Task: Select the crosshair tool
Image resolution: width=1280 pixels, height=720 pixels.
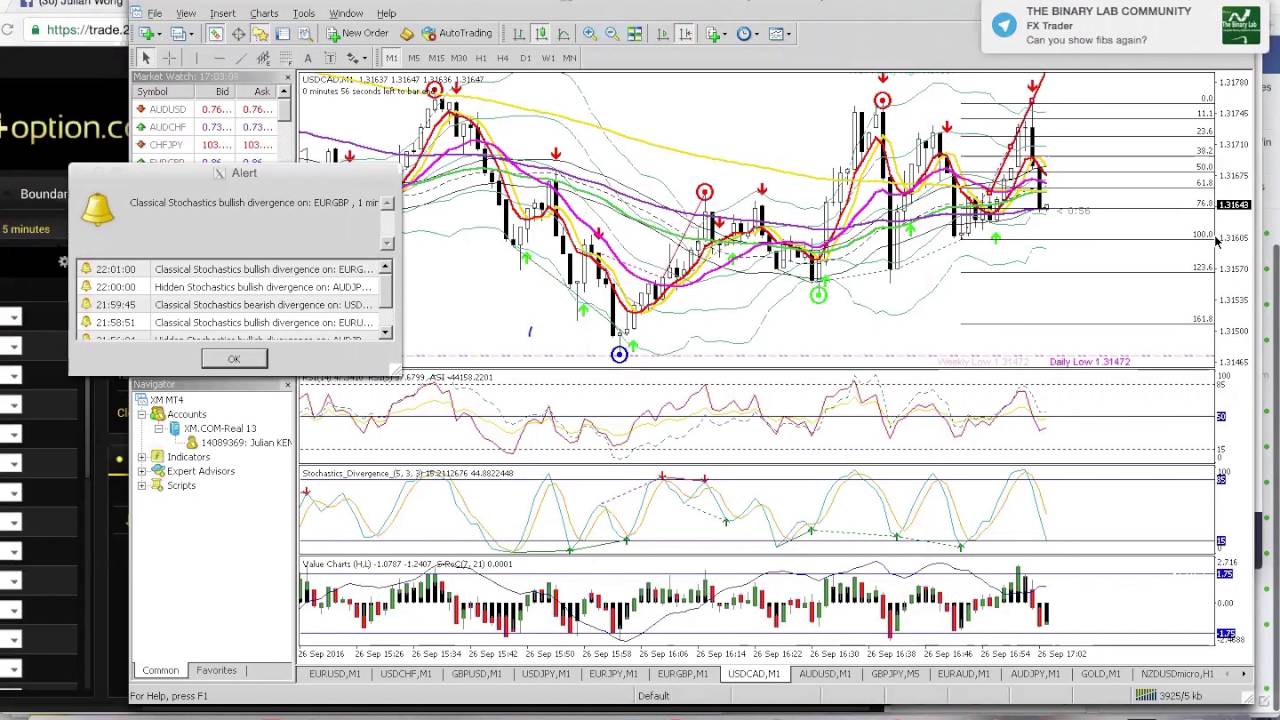Action: pos(169,58)
